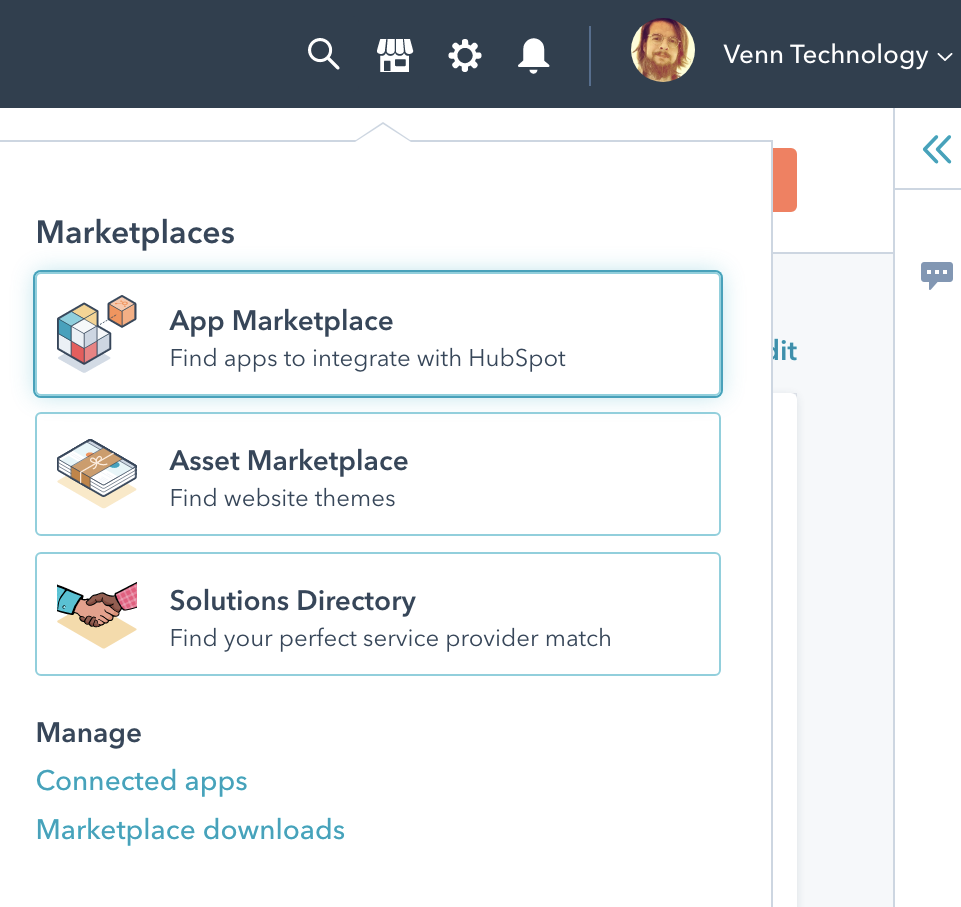View notifications by clicking the bell icon

pyautogui.click(x=533, y=55)
